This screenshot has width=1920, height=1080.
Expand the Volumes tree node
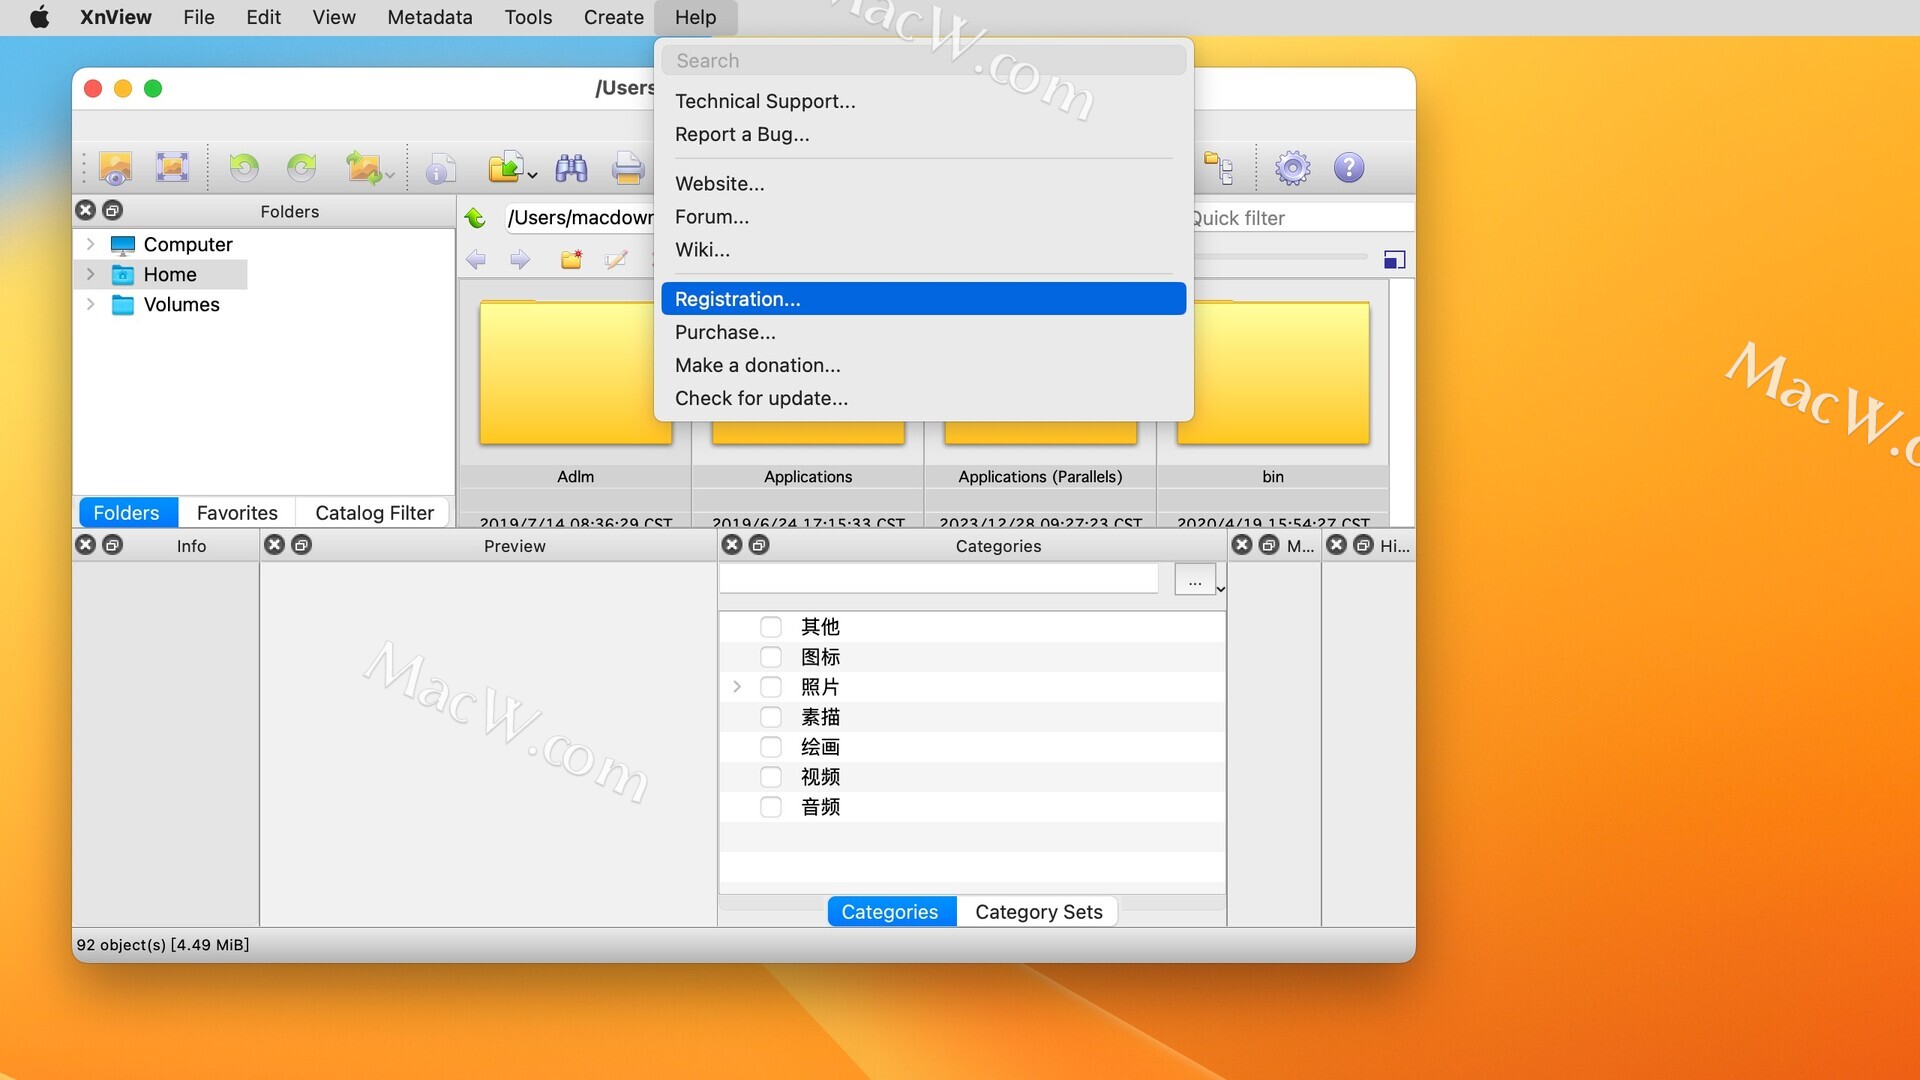click(91, 304)
